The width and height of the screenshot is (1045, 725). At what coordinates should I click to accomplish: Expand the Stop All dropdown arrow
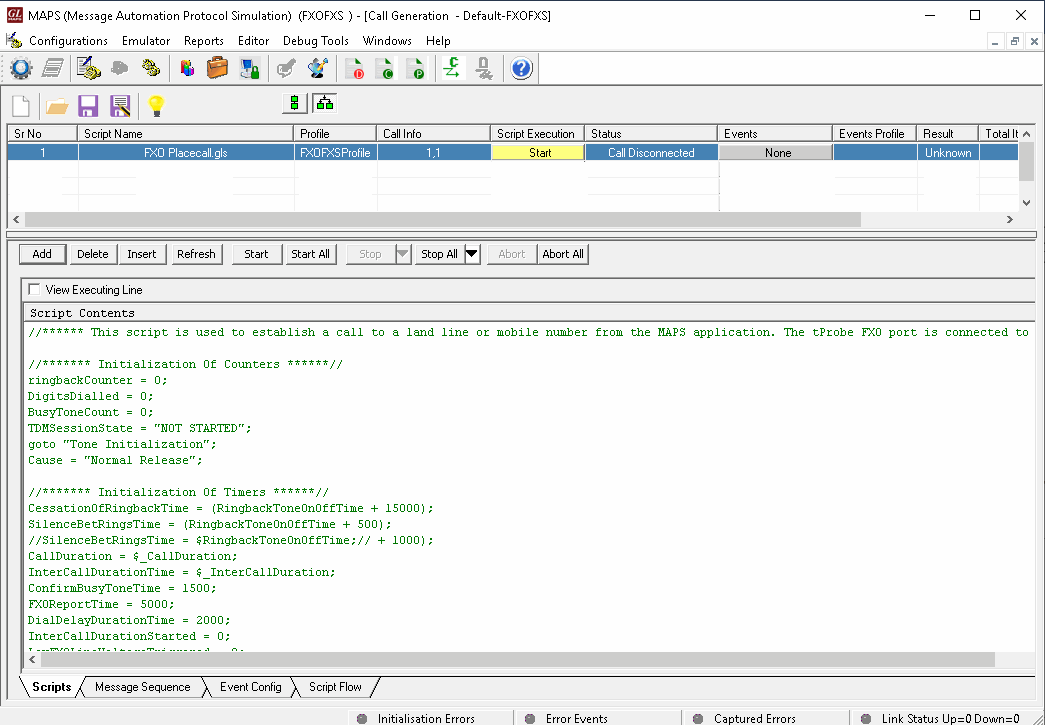click(x=472, y=254)
